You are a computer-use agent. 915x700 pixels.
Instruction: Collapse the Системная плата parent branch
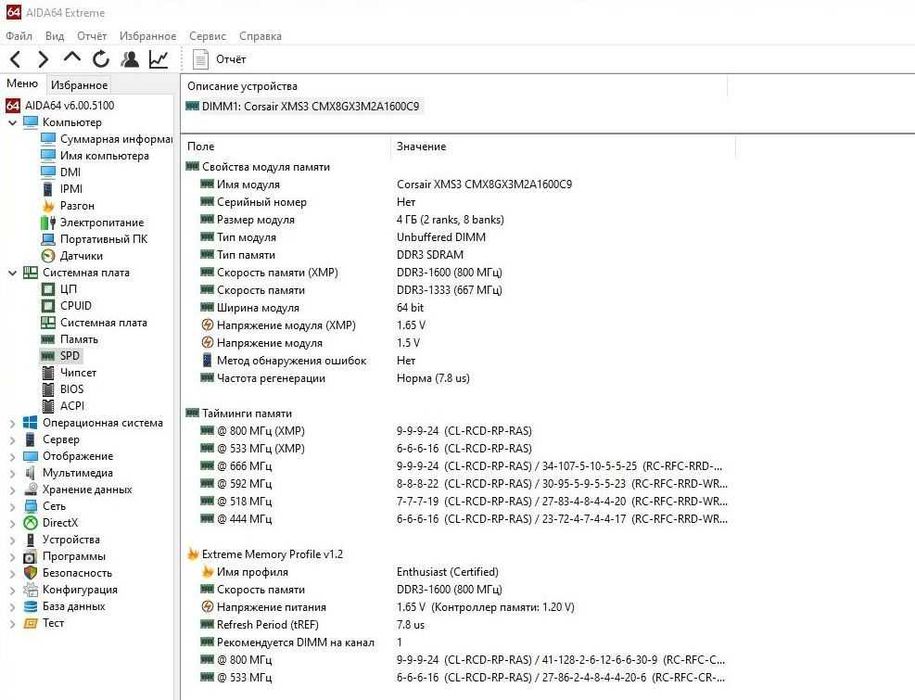(x=12, y=272)
